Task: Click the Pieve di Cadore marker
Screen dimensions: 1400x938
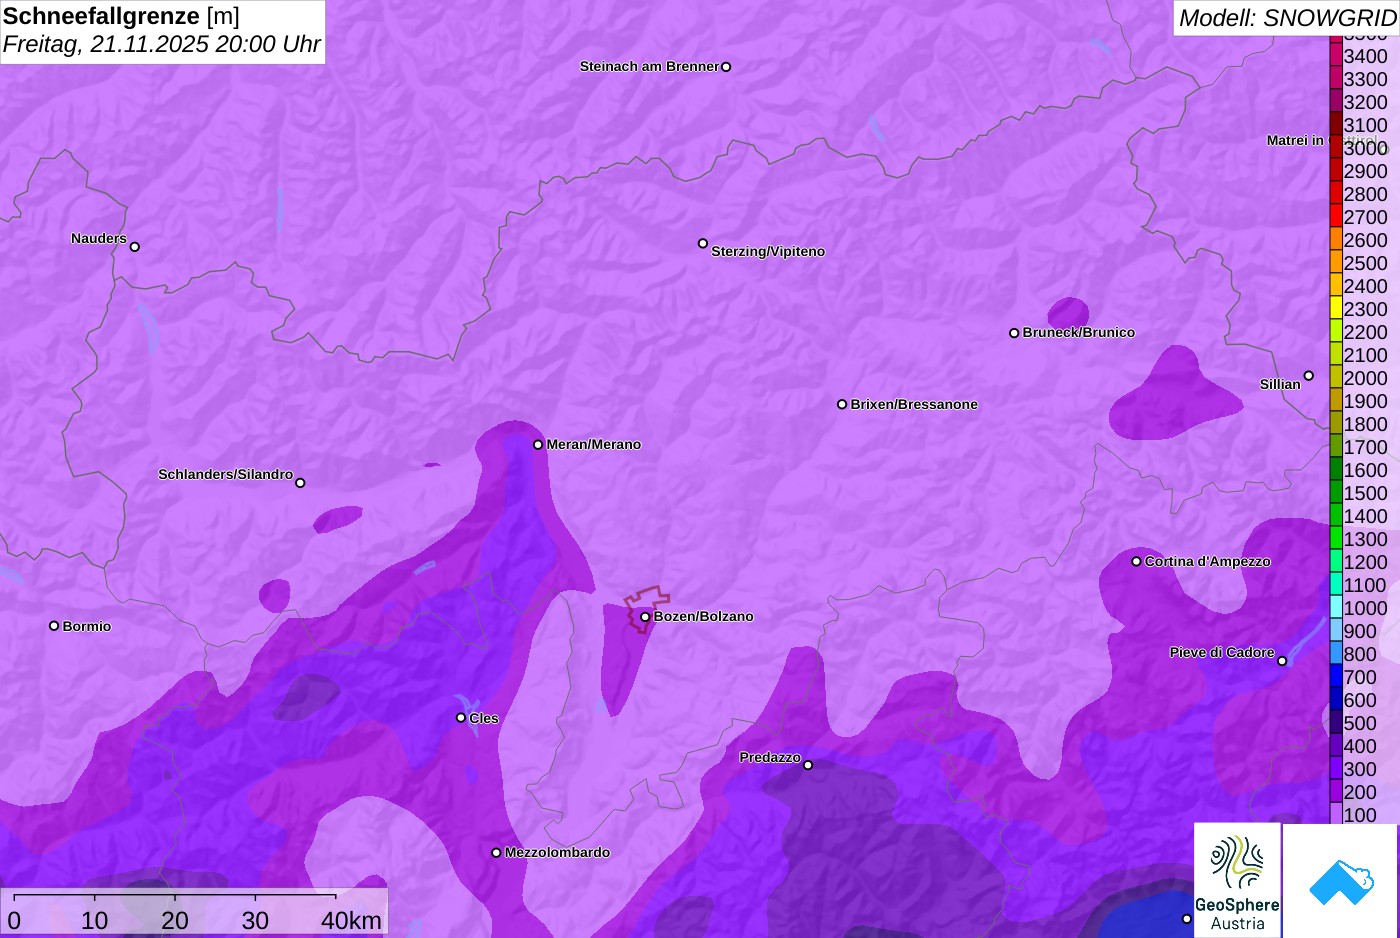Action: tap(1282, 661)
